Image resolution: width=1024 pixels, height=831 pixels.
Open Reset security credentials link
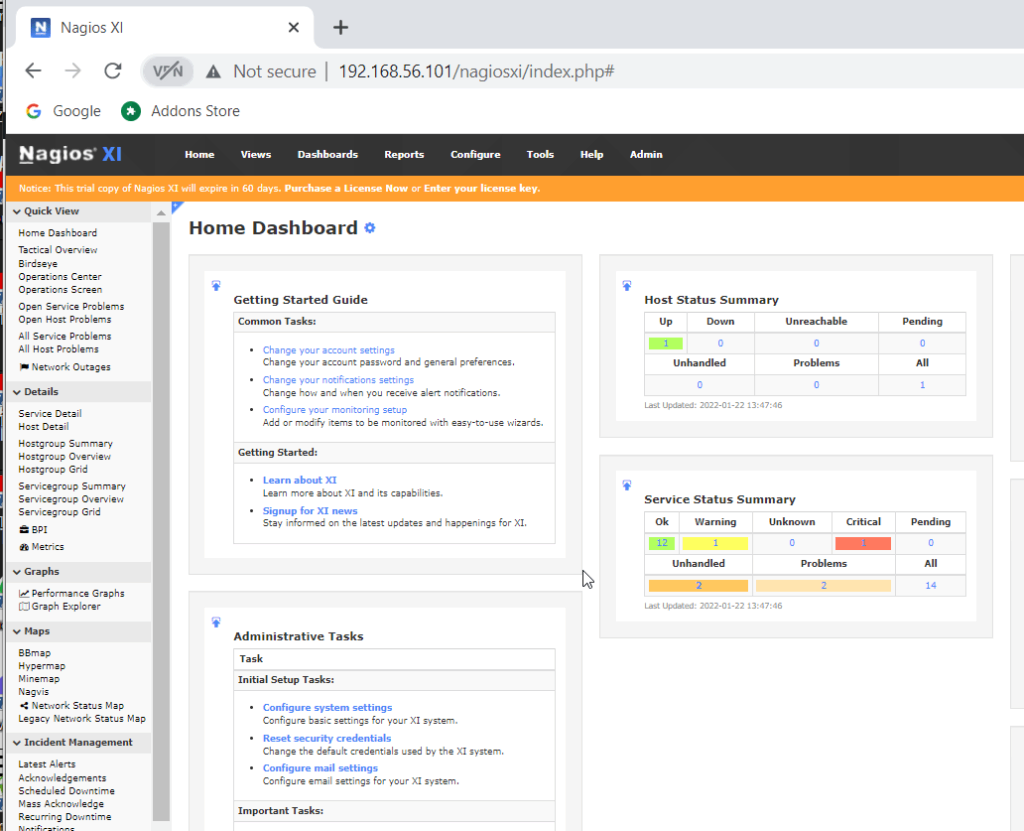tap(327, 738)
